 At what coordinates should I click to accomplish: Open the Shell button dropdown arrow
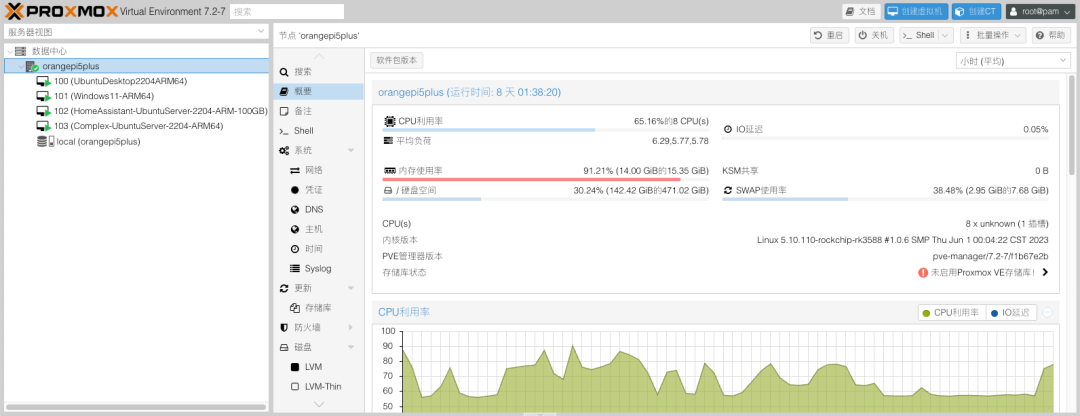946,36
